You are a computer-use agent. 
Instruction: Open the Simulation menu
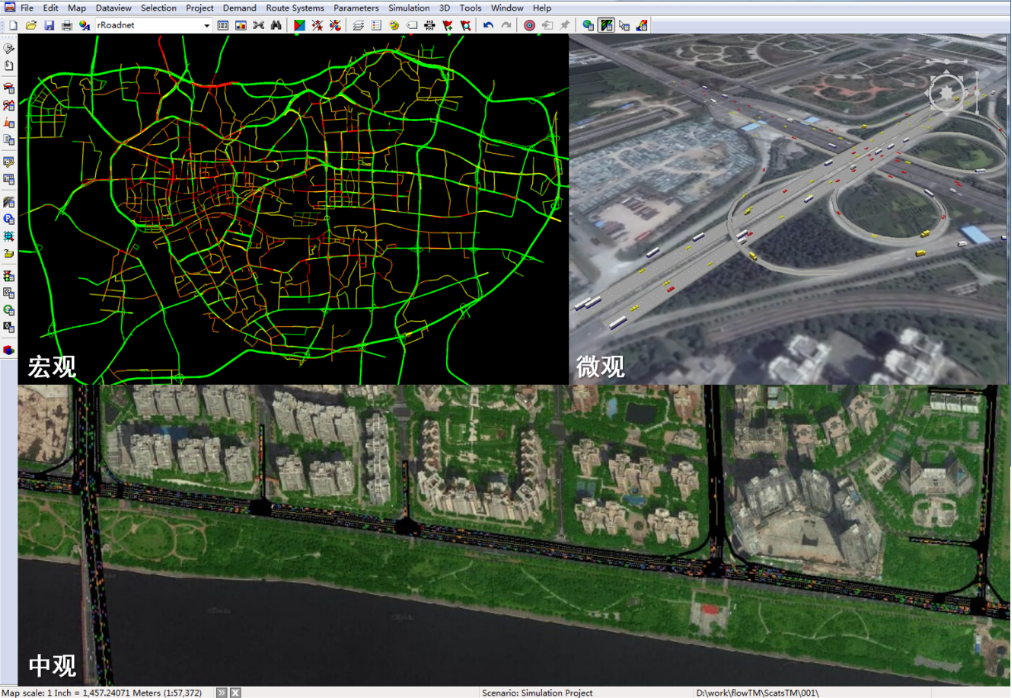click(408, 8)
